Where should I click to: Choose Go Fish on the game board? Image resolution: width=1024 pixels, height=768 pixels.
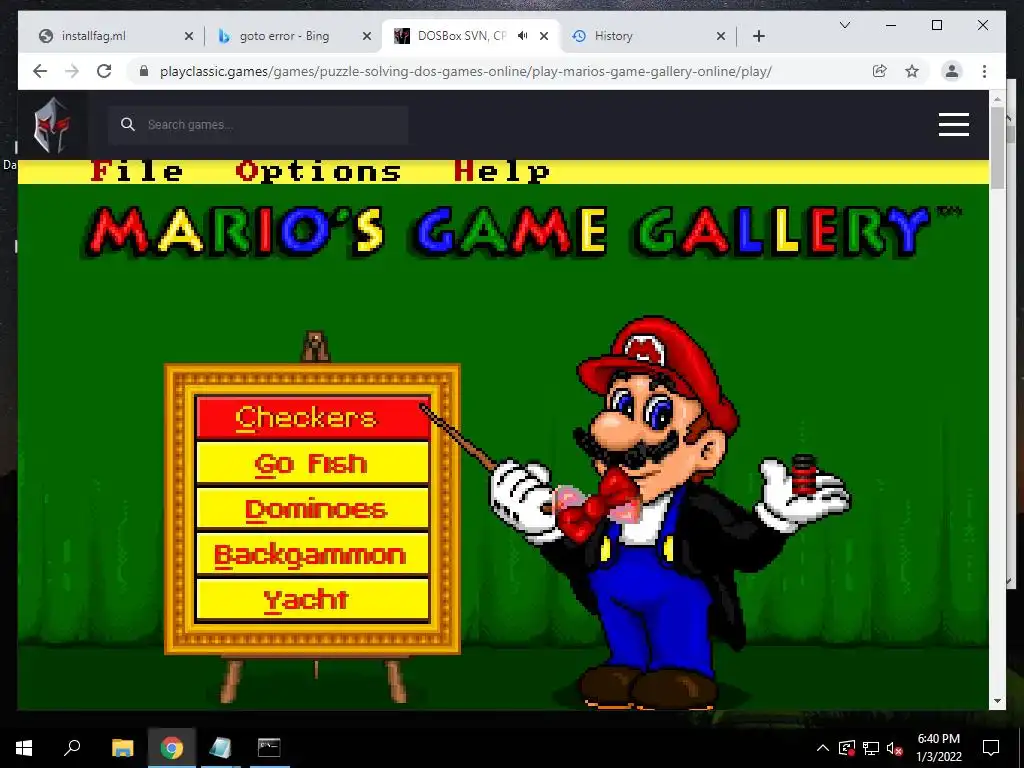click(x=313, y=462)
